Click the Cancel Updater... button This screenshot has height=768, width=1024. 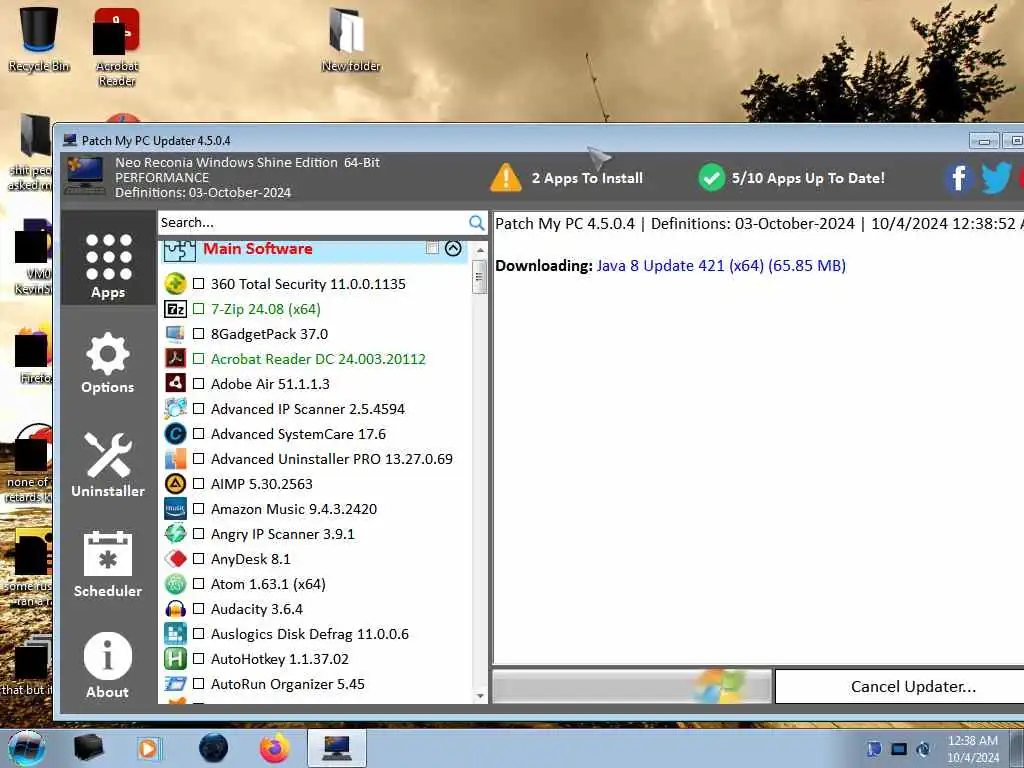coord(913,686)
